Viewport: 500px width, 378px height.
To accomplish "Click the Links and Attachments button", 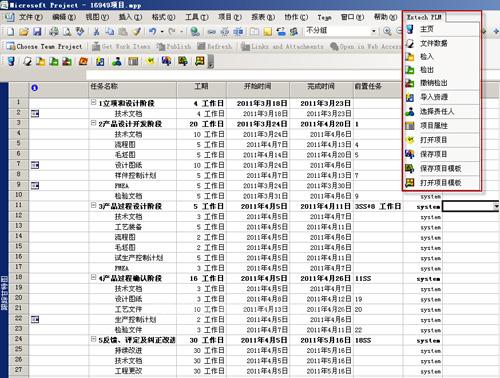I will pyautogui.click(x=282, y=47).
